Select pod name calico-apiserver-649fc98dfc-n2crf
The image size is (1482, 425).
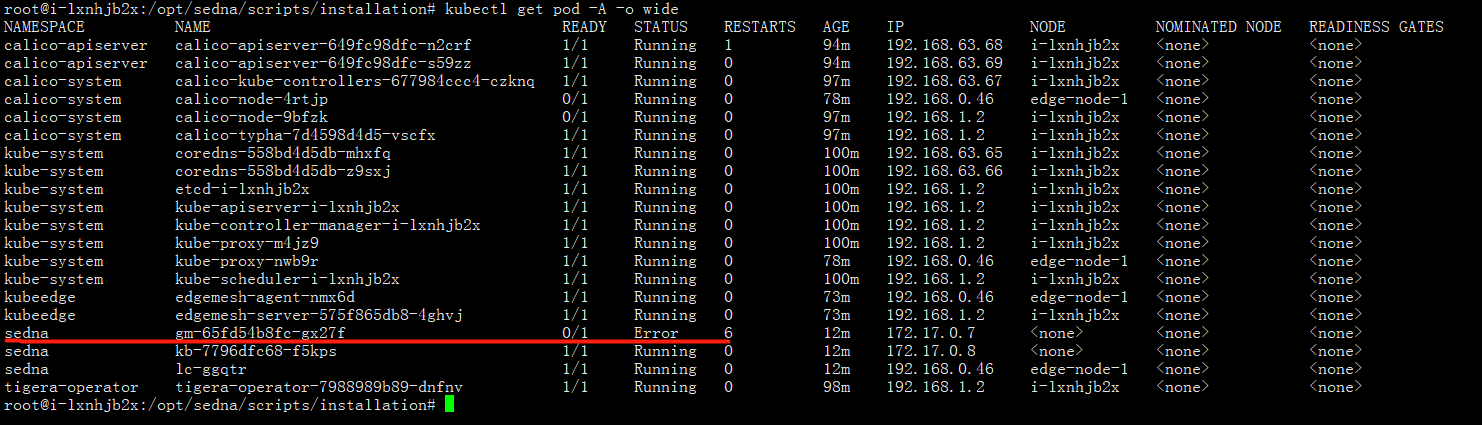[323, 45]
